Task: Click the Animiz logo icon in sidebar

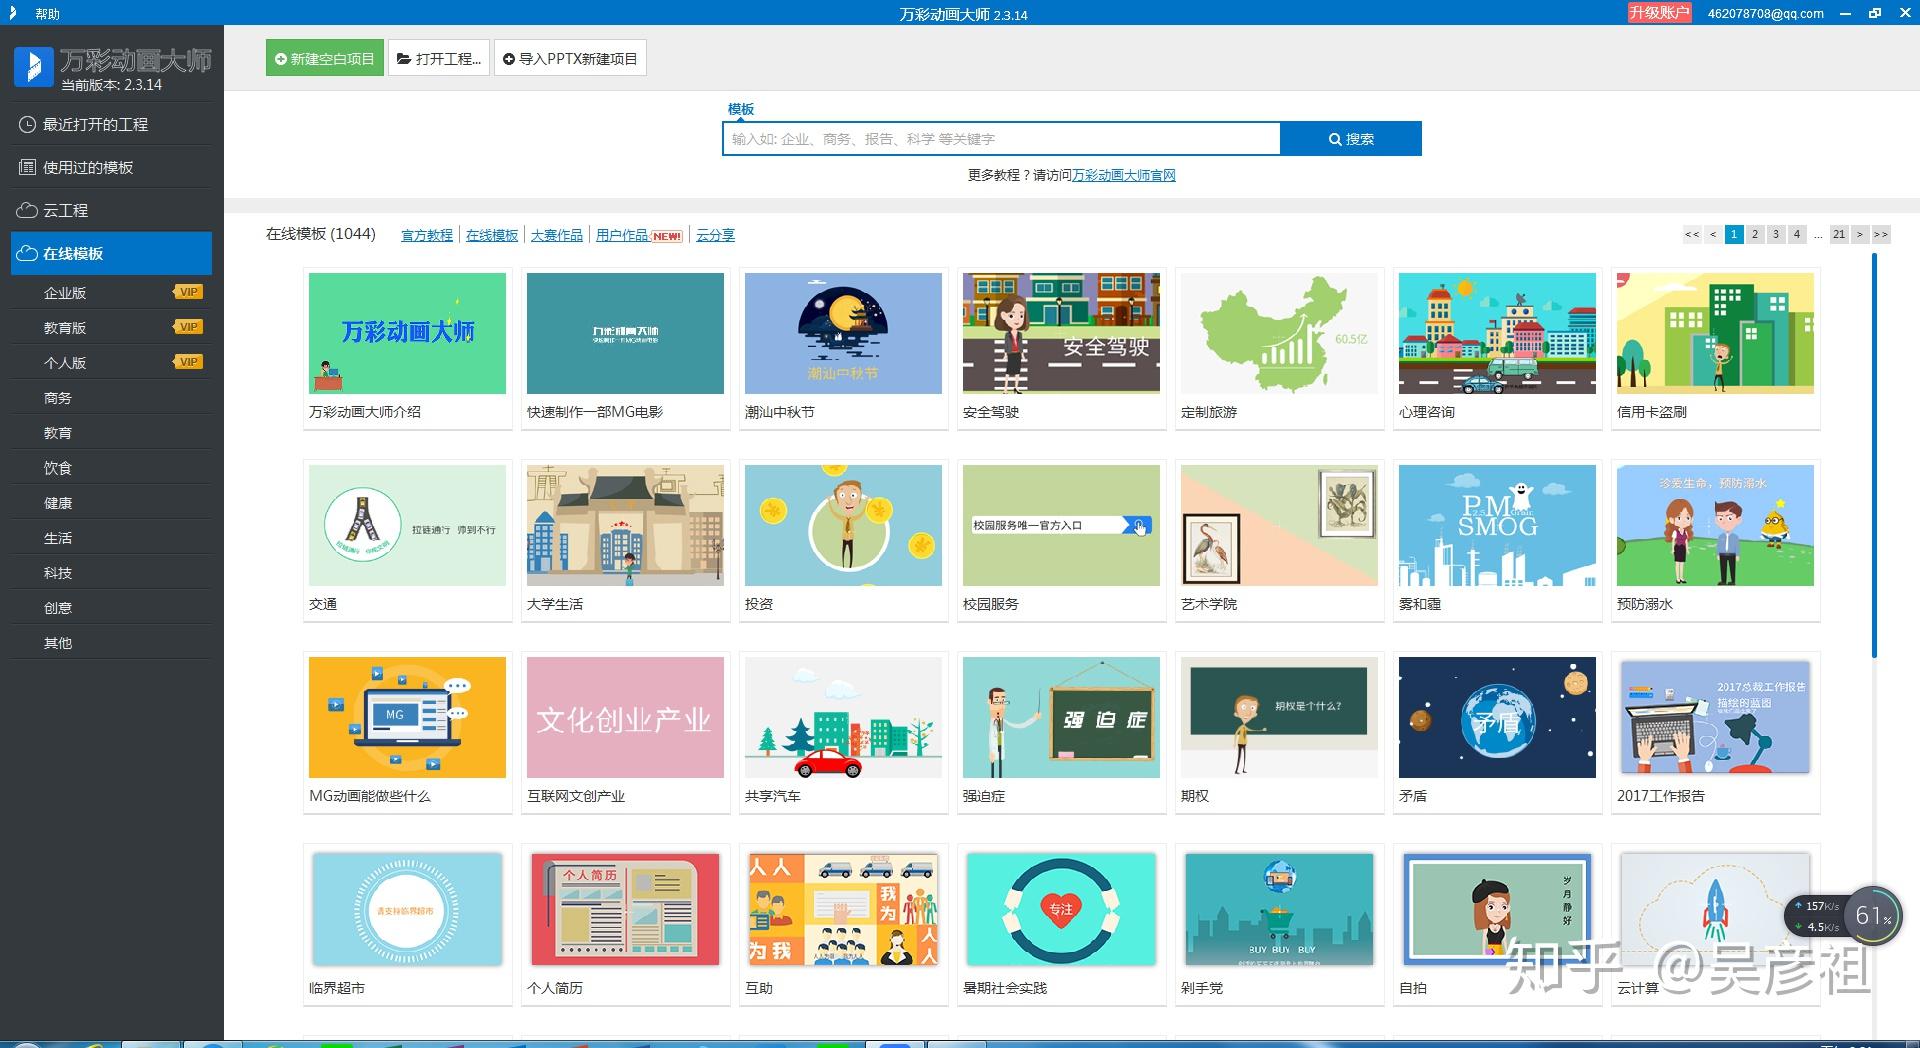Action: pyautogui.click(x=34, y=67)
